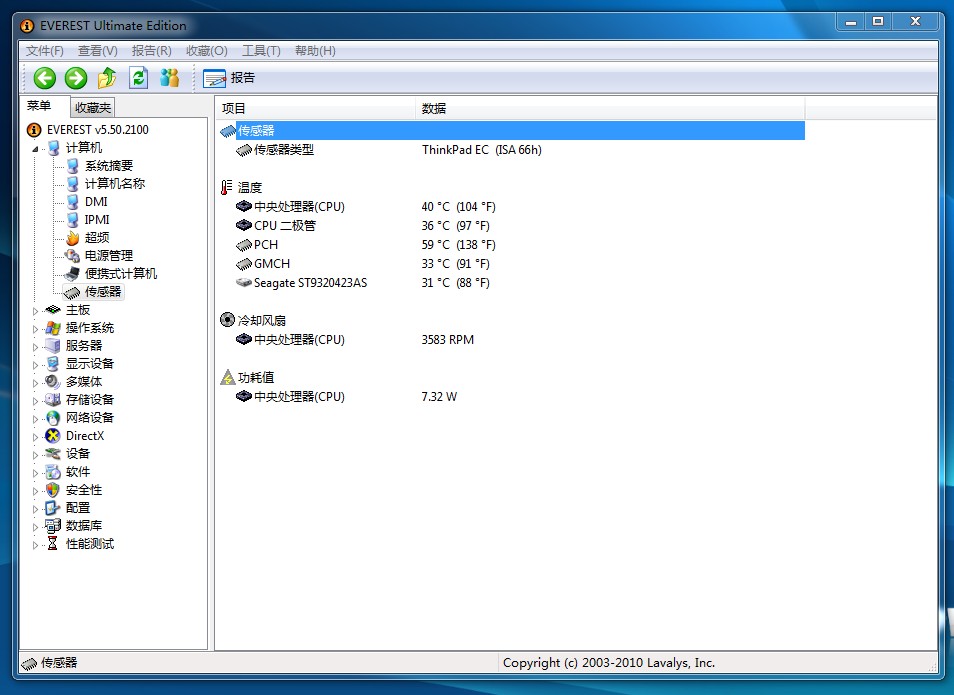Refresh the page using the Refresh icon
This screenshot has height=695, width=954.
click(x=139, y=78)
